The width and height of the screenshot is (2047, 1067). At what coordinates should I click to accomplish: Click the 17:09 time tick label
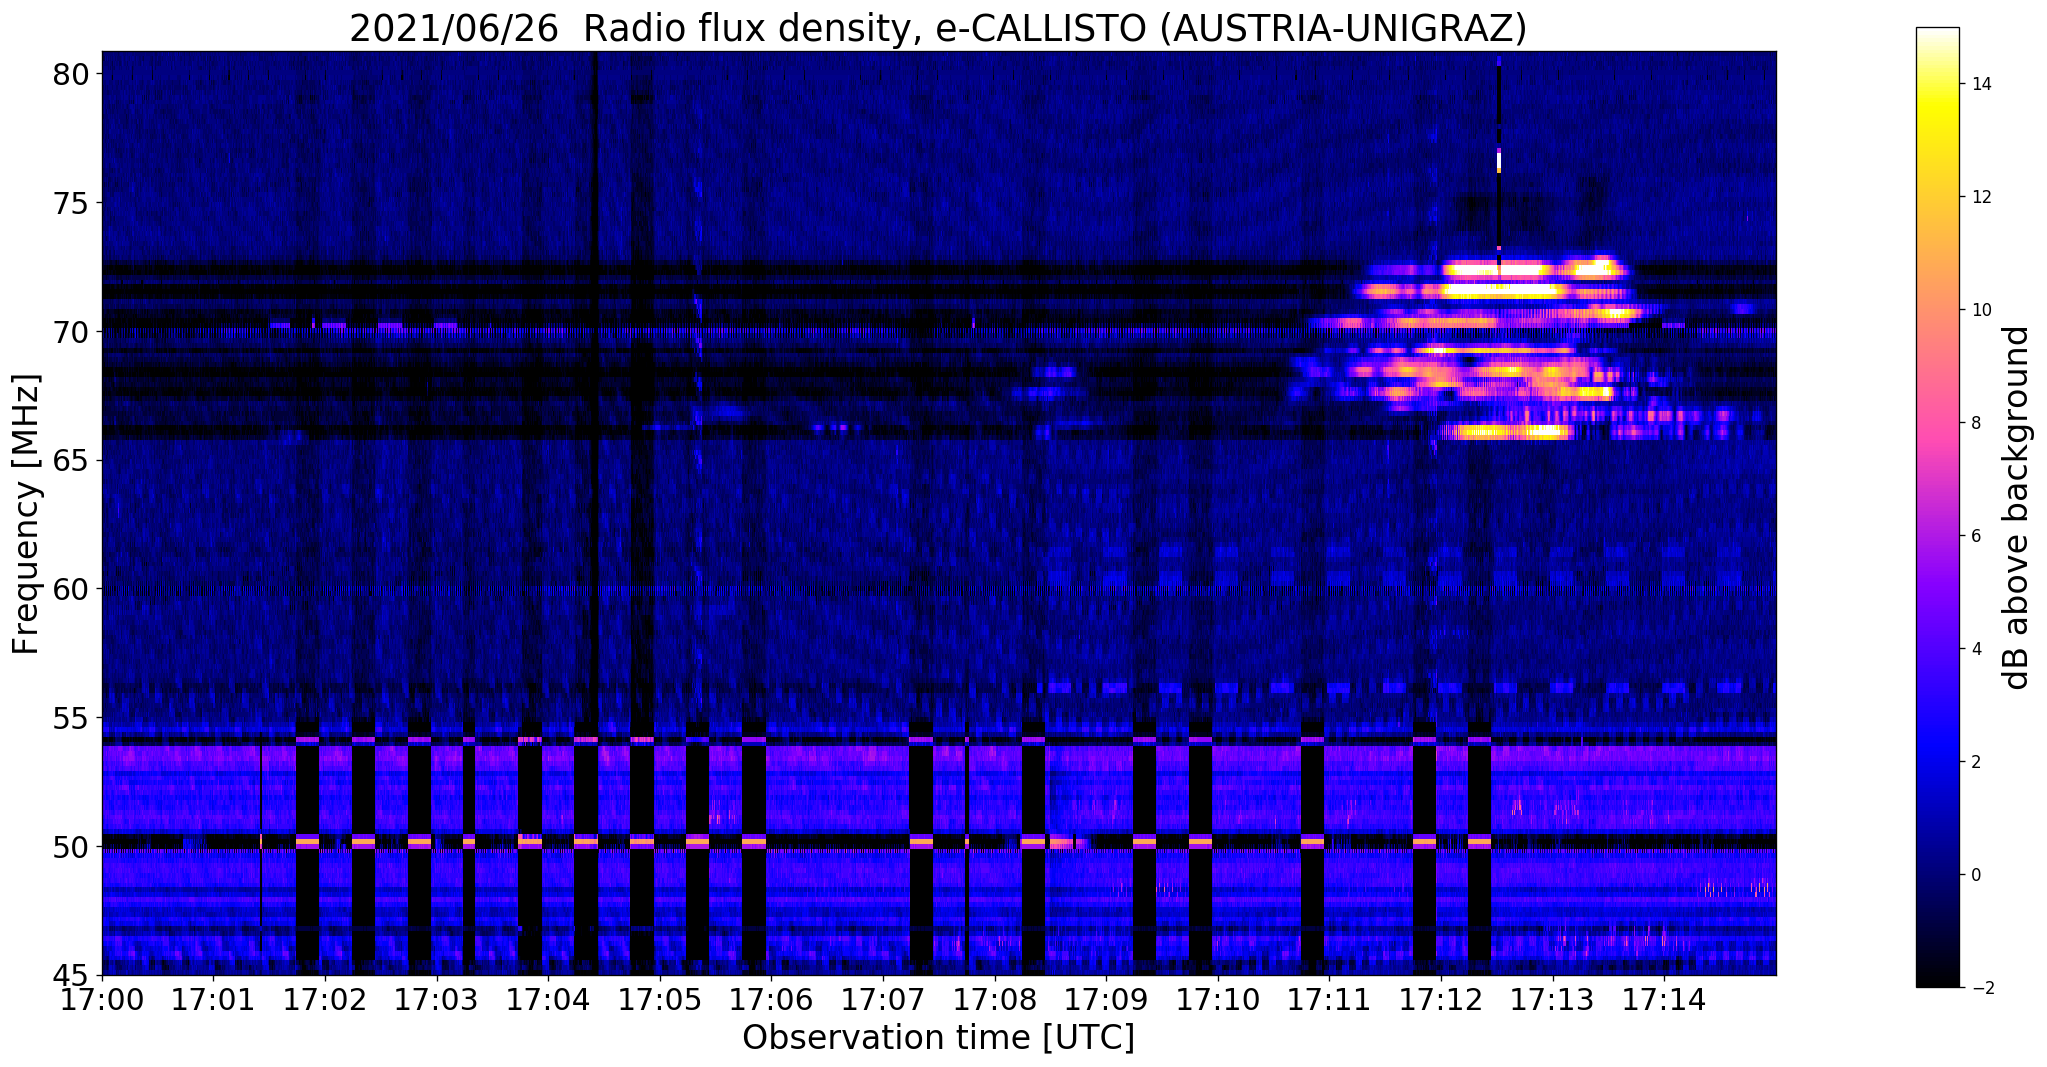pyautogui.click(x=1107, y=998)
